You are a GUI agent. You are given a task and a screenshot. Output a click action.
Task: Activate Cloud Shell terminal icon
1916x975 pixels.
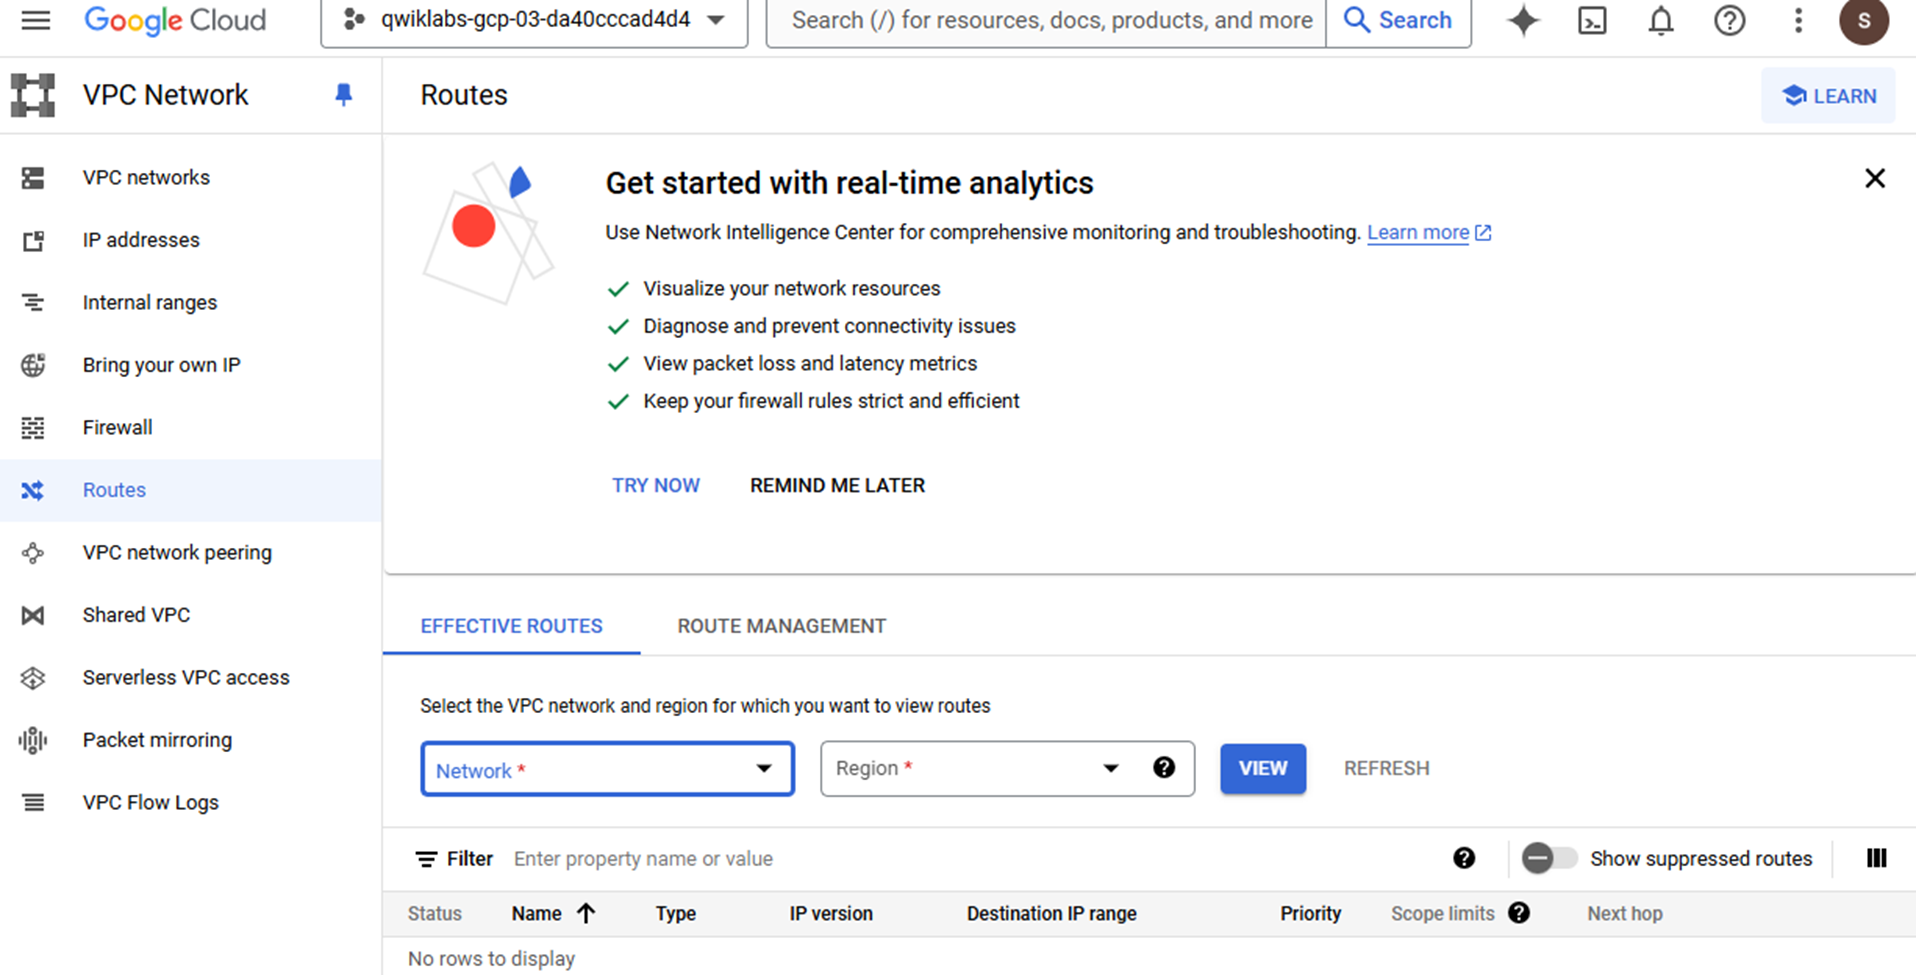pyautogui.click(x=1592, y=20)
